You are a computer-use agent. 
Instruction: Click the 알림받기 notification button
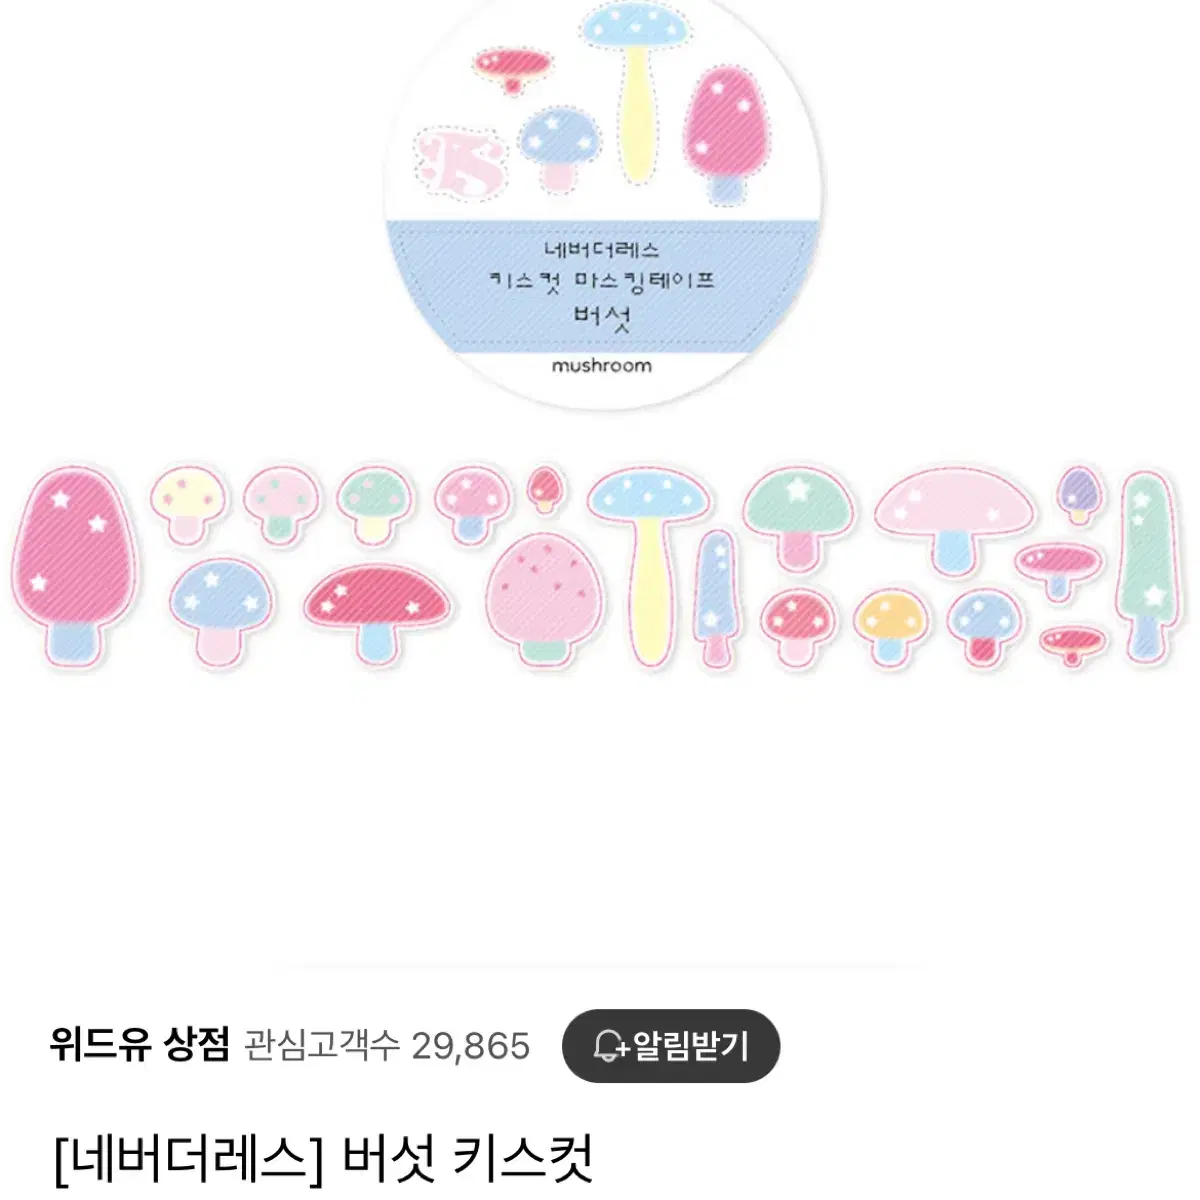point(670,1046)
